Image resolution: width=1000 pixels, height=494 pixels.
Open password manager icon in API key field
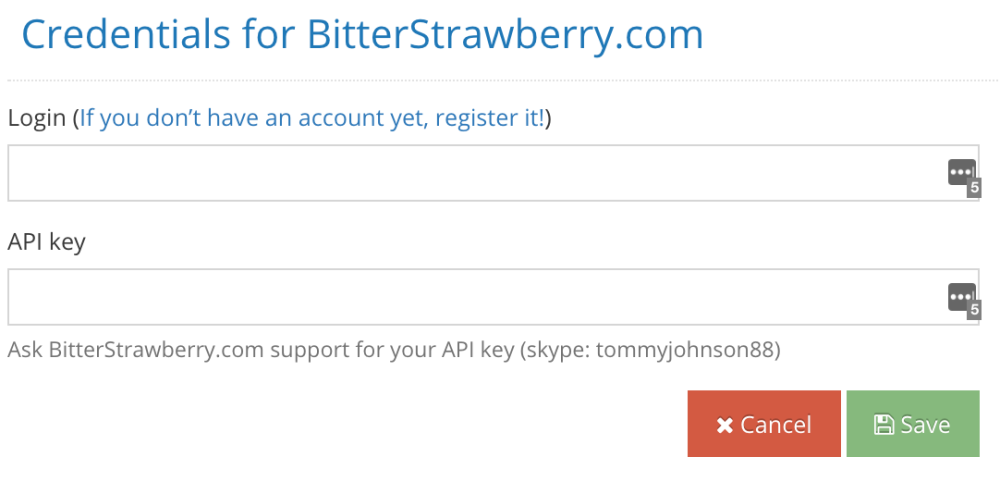(962, 297)
